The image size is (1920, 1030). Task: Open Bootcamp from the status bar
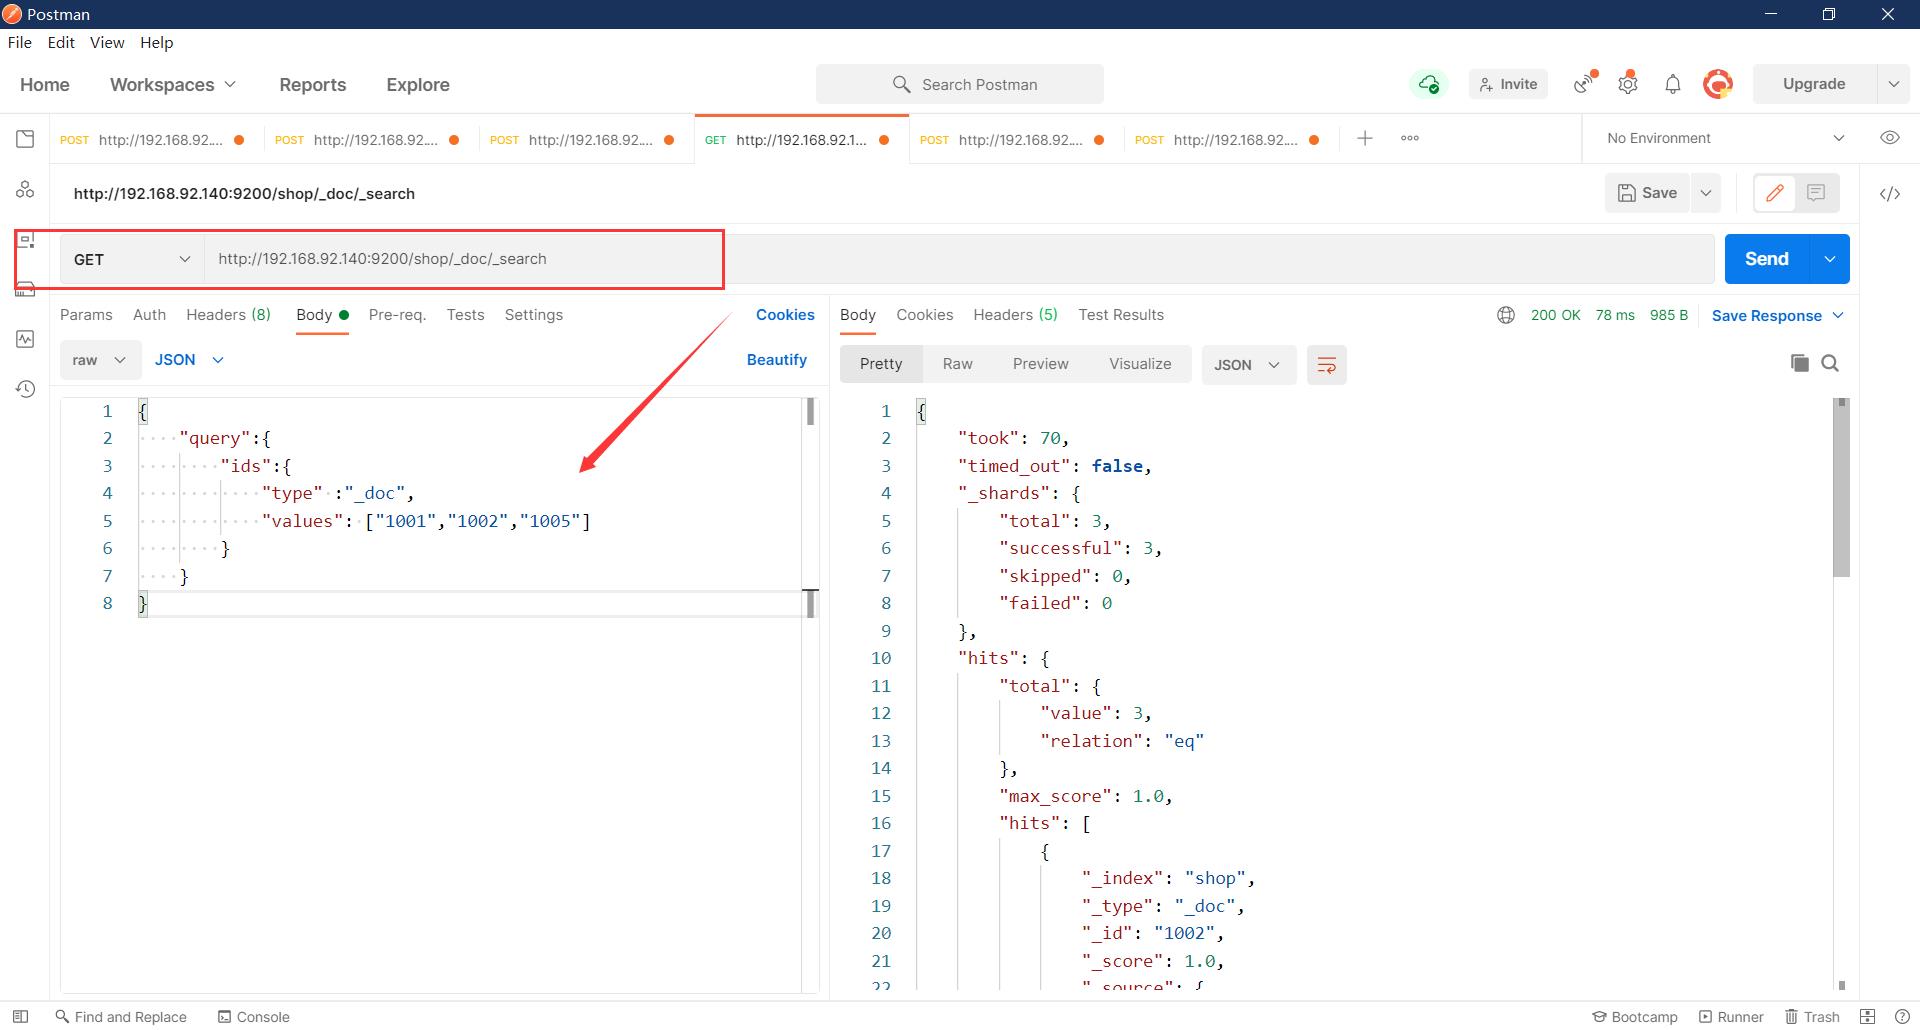1635,1016
